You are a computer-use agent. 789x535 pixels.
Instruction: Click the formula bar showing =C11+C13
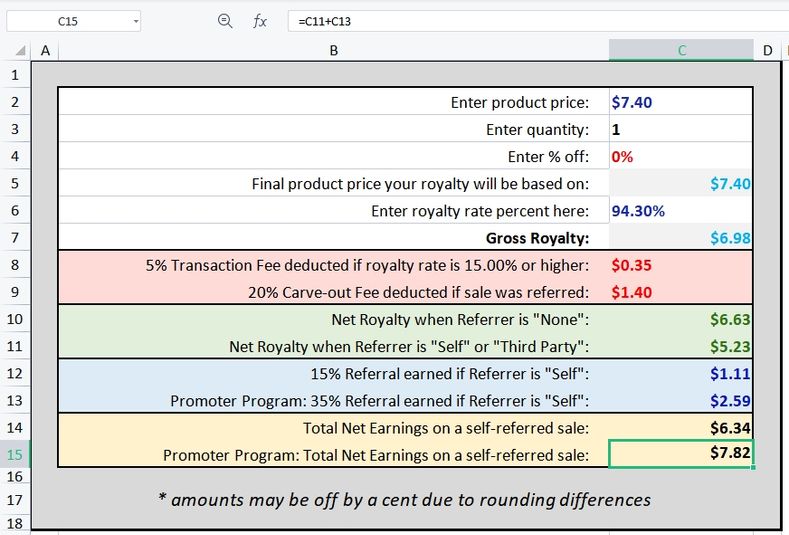(538, 21)
